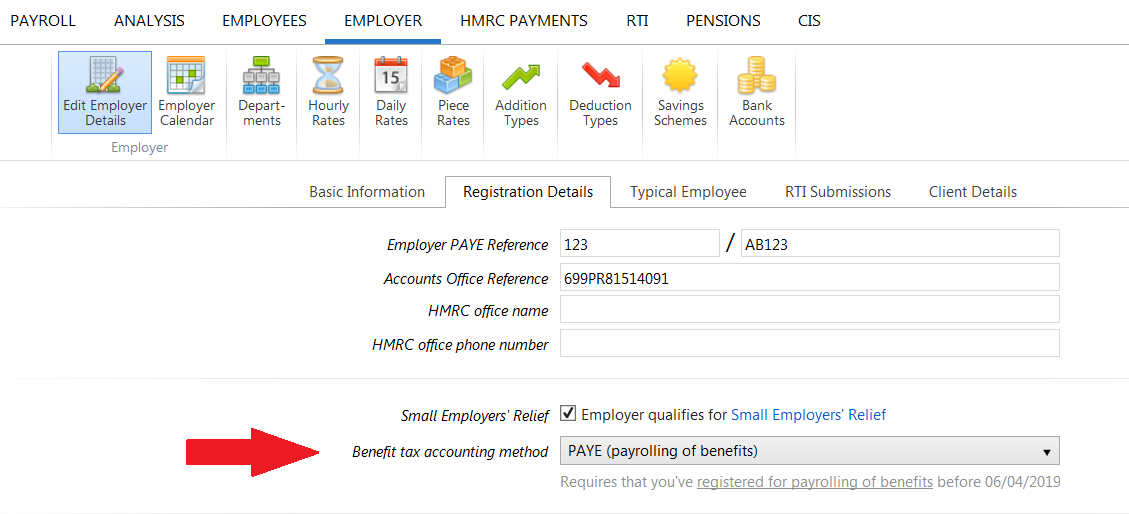1129x514 pixels.
Task: Follow the Small Employers' Relief link
Action: click(809, 415)
